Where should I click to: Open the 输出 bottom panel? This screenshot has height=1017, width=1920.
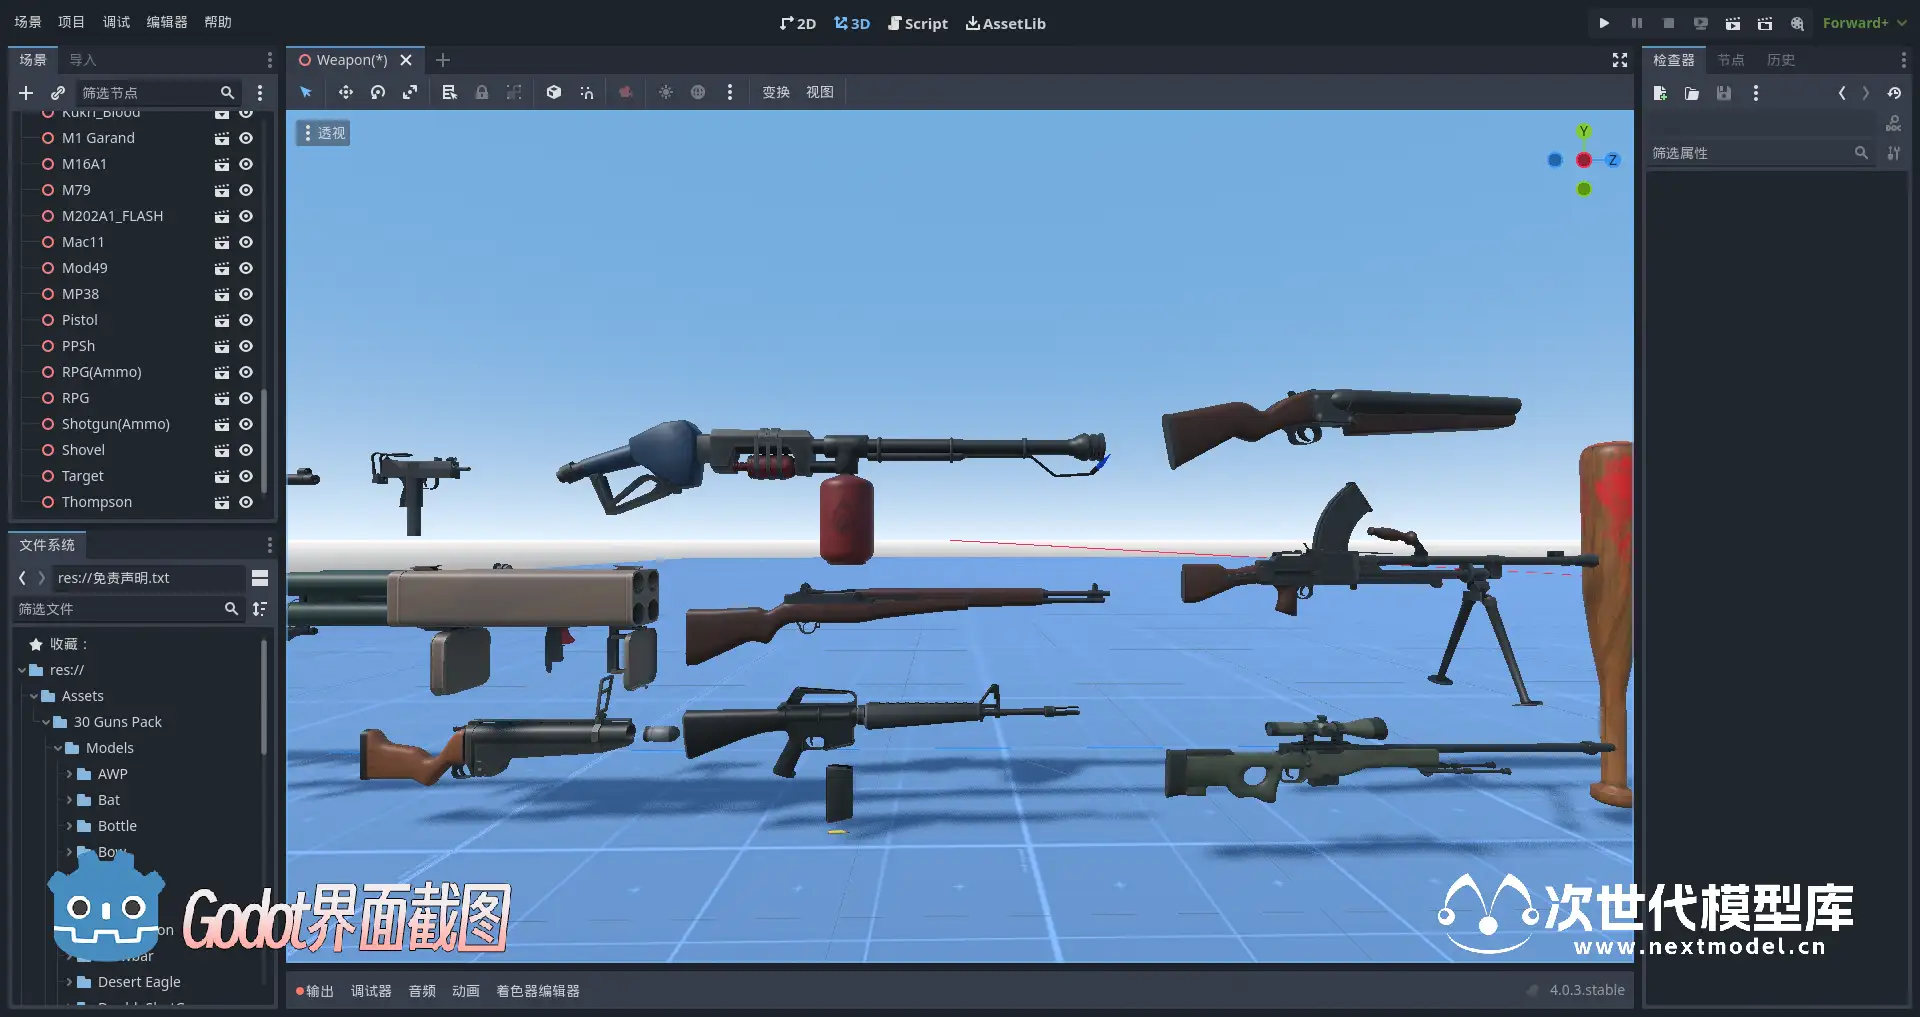(315, 991)
